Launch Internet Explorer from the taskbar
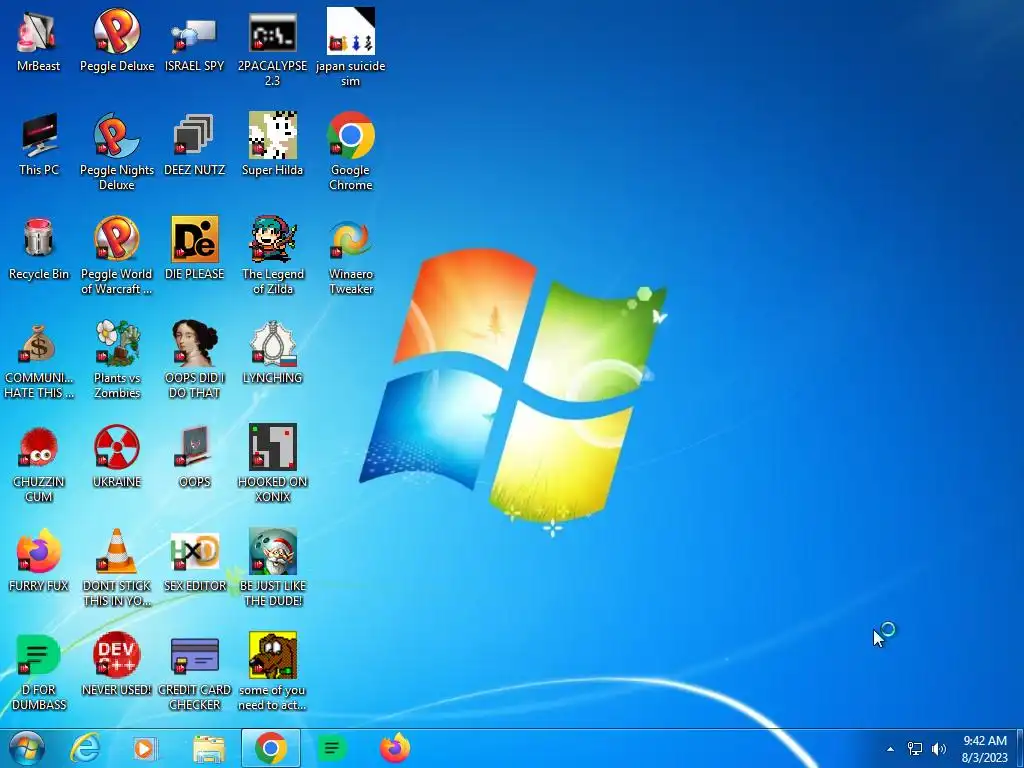The image size is (1024, 768). pos(86,748)
